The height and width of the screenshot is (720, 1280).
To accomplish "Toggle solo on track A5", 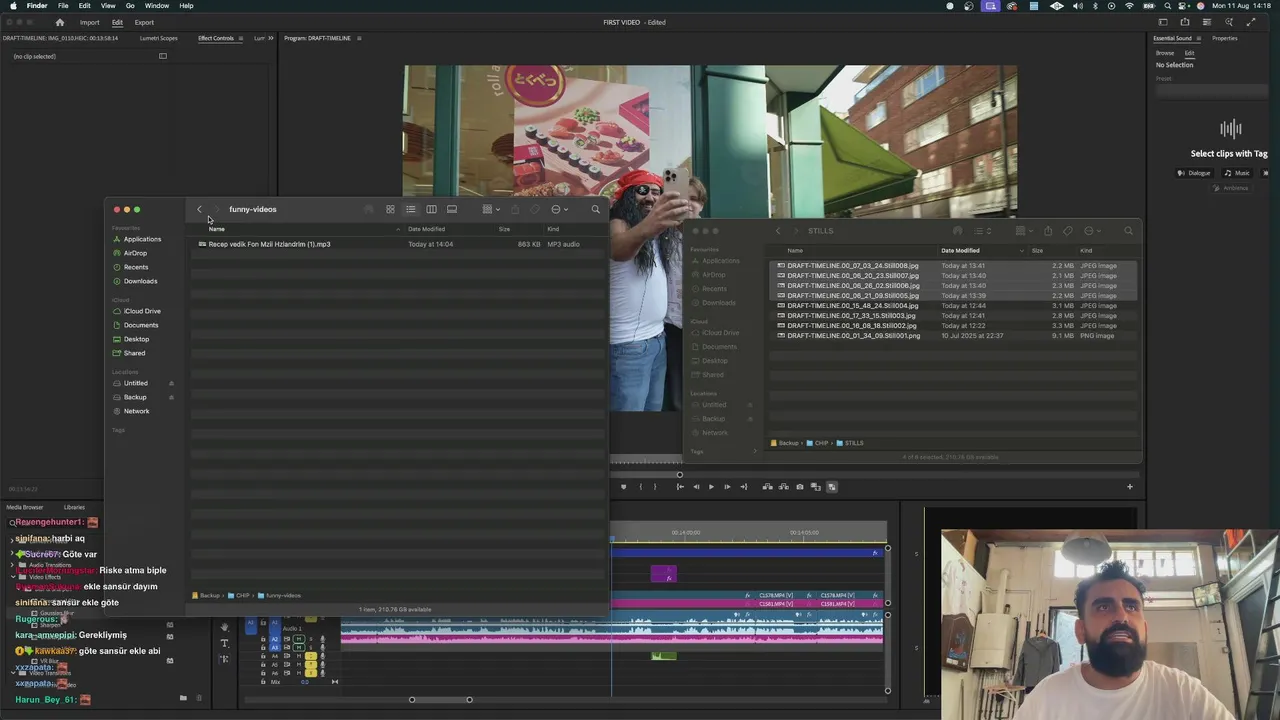I will pos(311,664).
